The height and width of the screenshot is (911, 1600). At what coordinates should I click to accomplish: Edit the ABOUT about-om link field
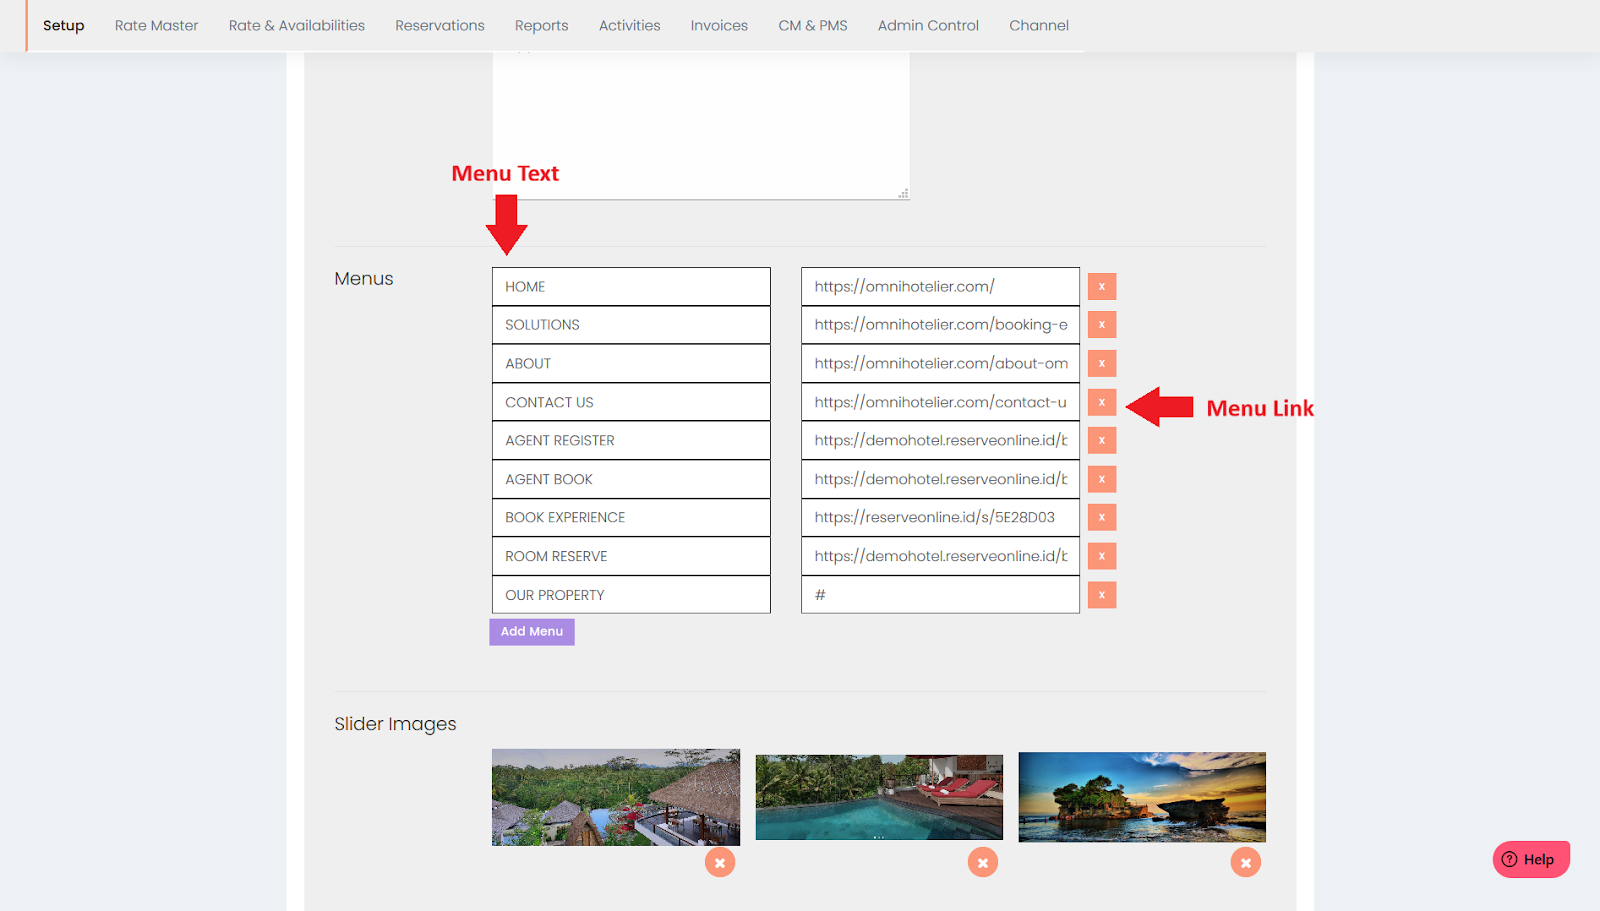pyautogui.click(x=940, y=364)
